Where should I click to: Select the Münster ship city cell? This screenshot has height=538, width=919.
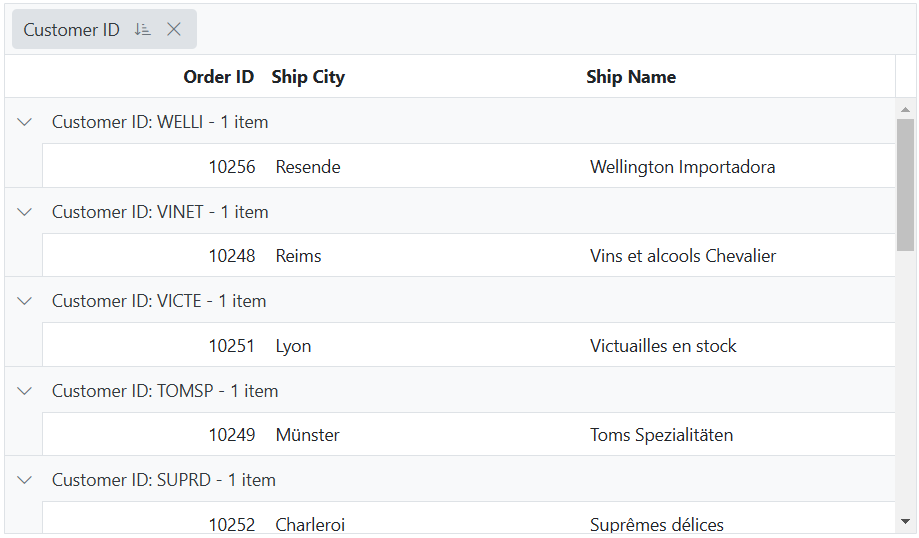[308, 435]
